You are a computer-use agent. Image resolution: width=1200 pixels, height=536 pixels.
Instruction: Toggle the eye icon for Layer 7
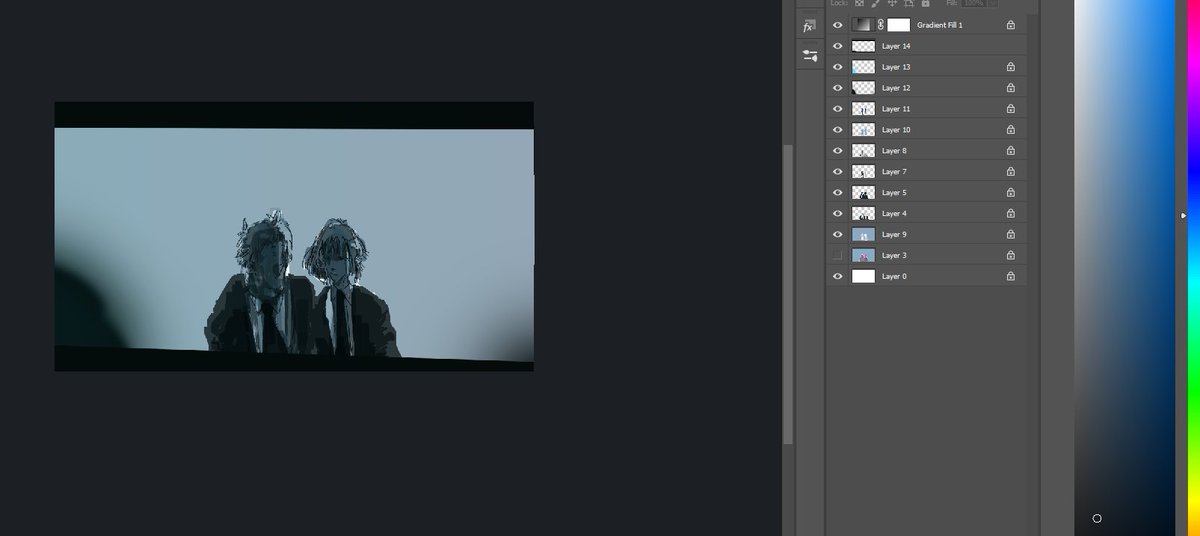[838, 172]
